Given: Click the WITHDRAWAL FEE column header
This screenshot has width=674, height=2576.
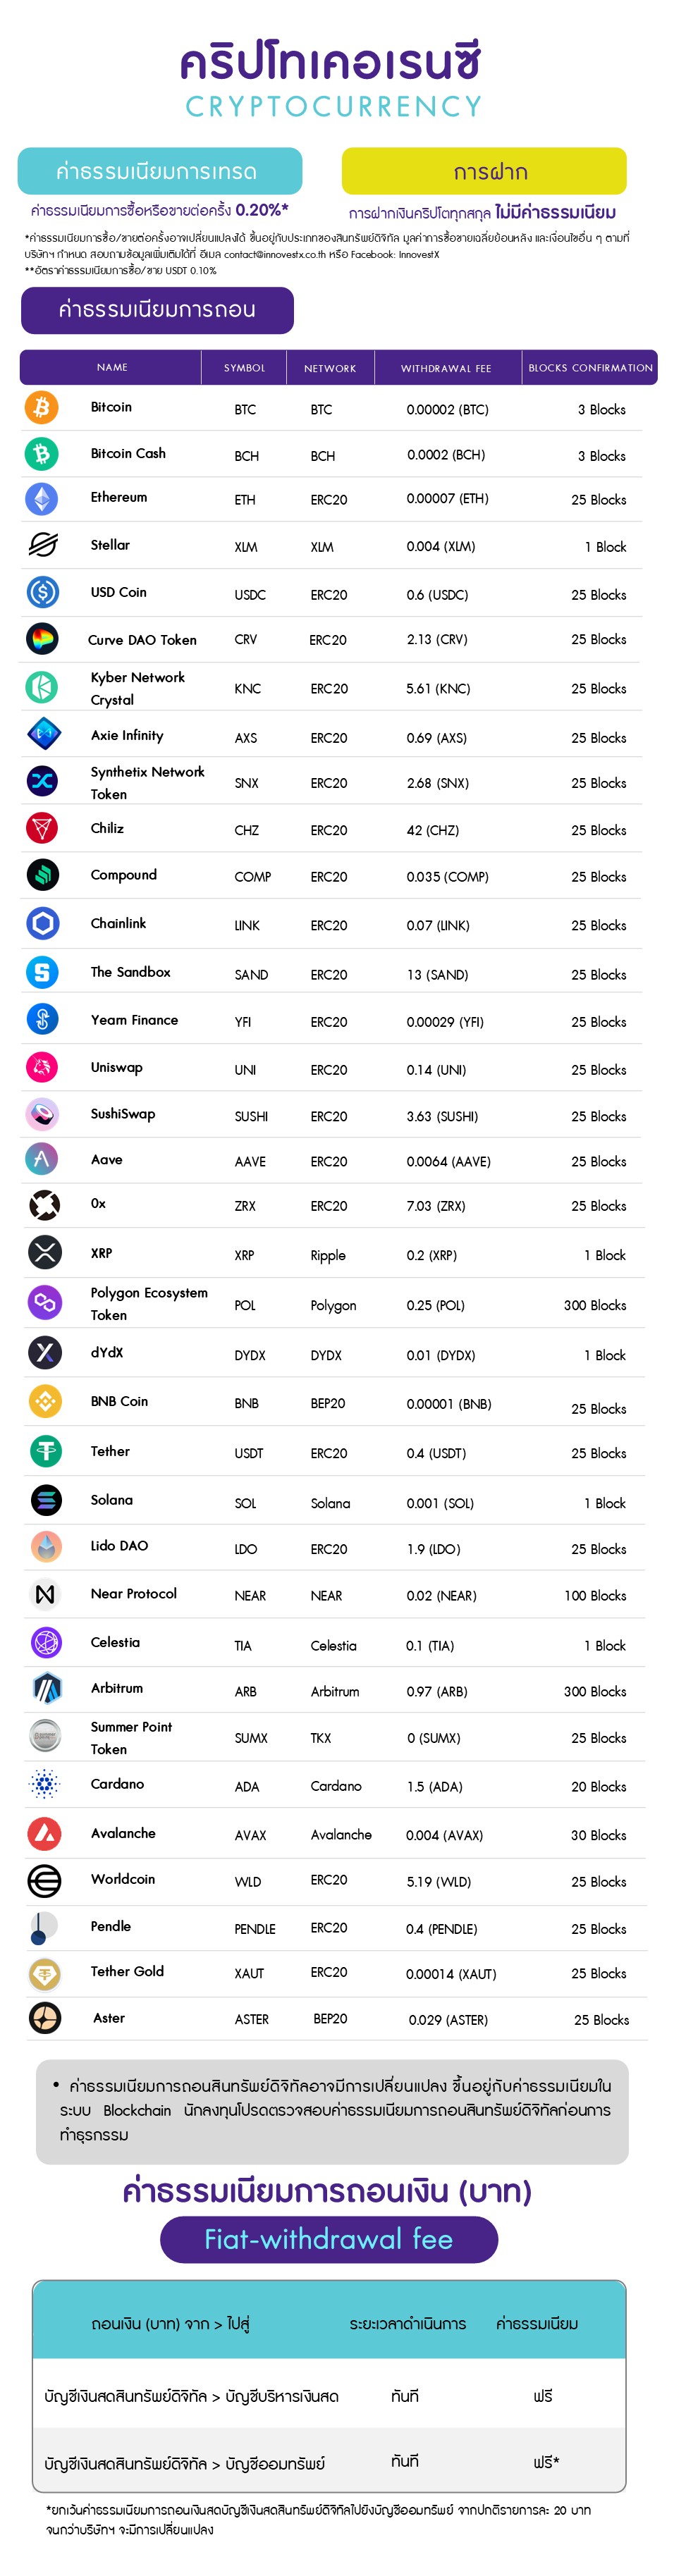Looking at the screenshot, I should [446, 368].
